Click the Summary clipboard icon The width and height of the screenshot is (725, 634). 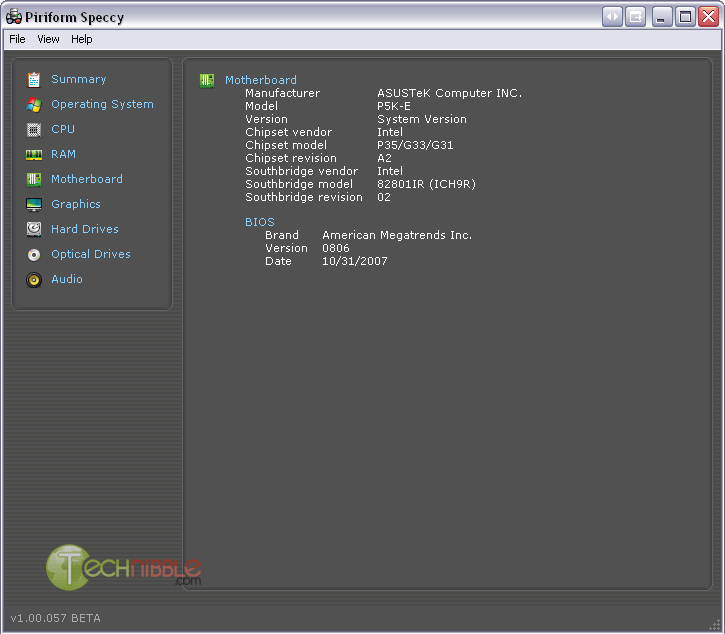point(34,80)
